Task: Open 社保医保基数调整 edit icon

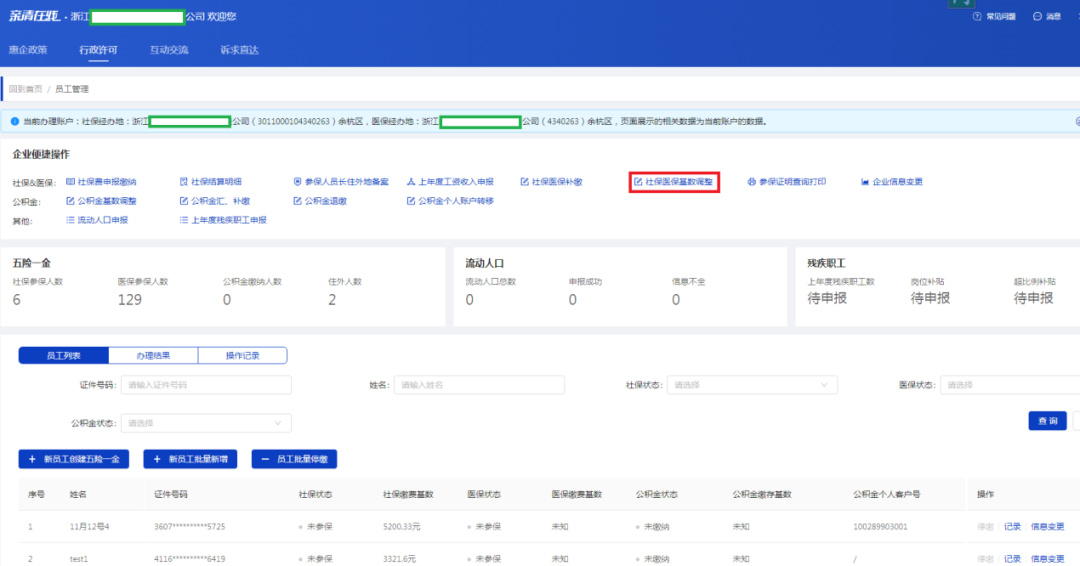Action: click(638, 182)
